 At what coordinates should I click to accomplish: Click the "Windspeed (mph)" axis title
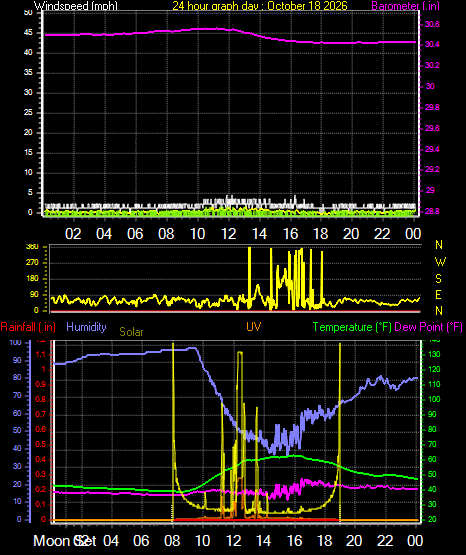click(76, 6)
